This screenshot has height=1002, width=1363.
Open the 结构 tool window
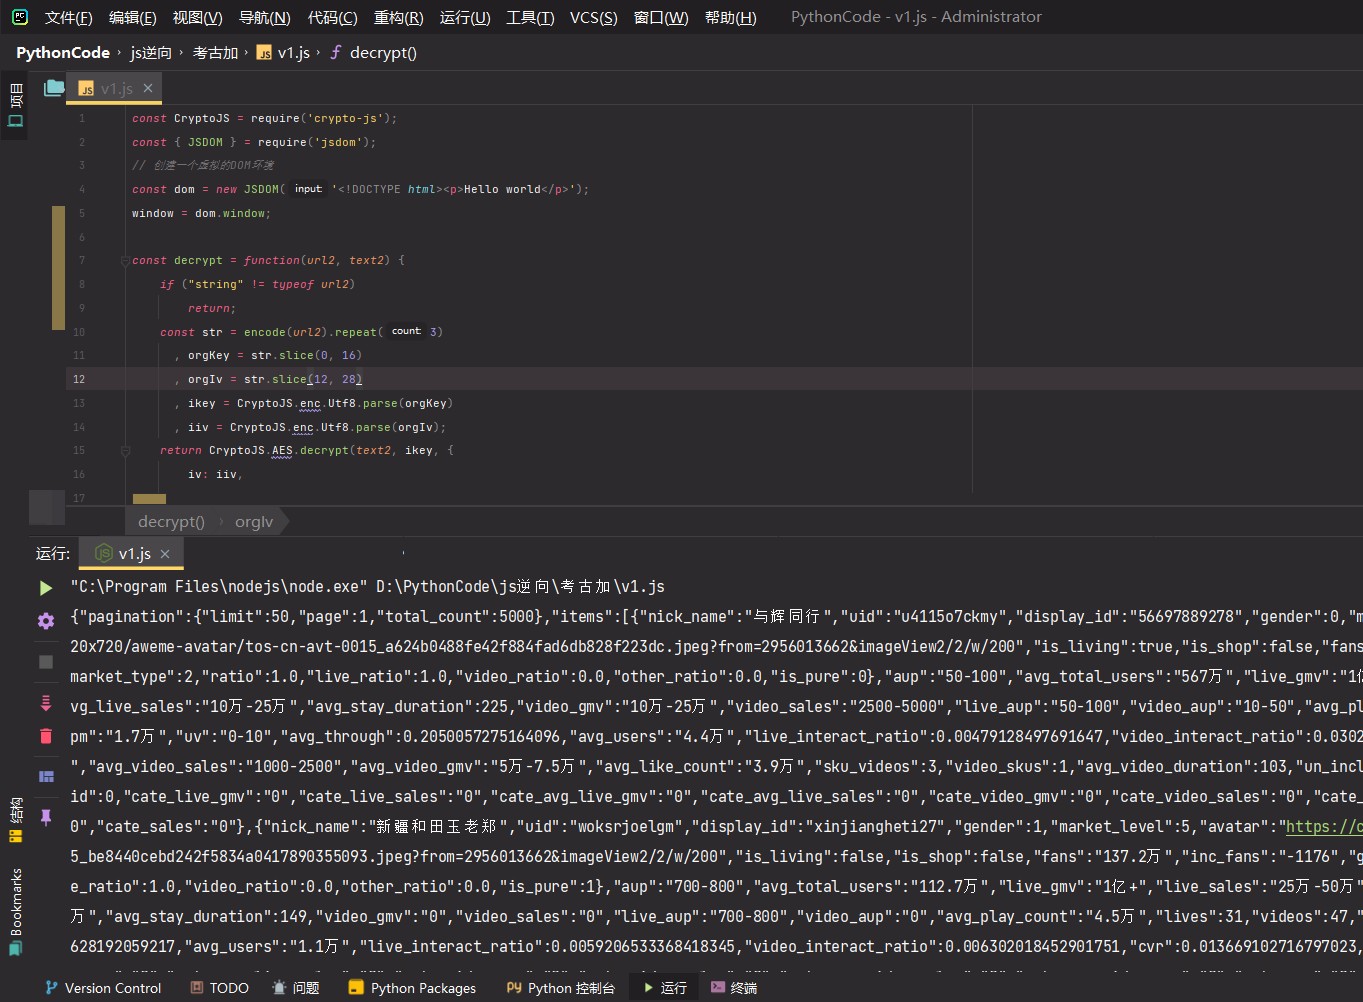tap(15, 820)
